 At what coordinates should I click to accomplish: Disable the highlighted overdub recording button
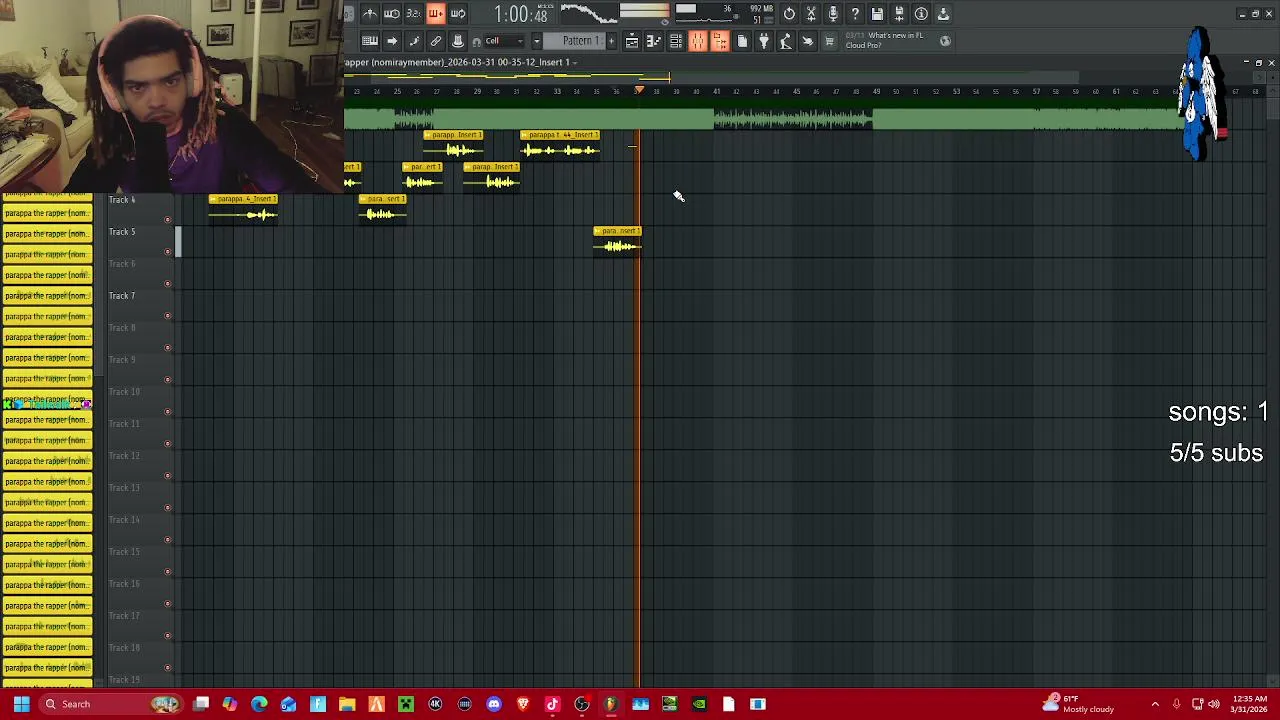[x=435, y=14]
